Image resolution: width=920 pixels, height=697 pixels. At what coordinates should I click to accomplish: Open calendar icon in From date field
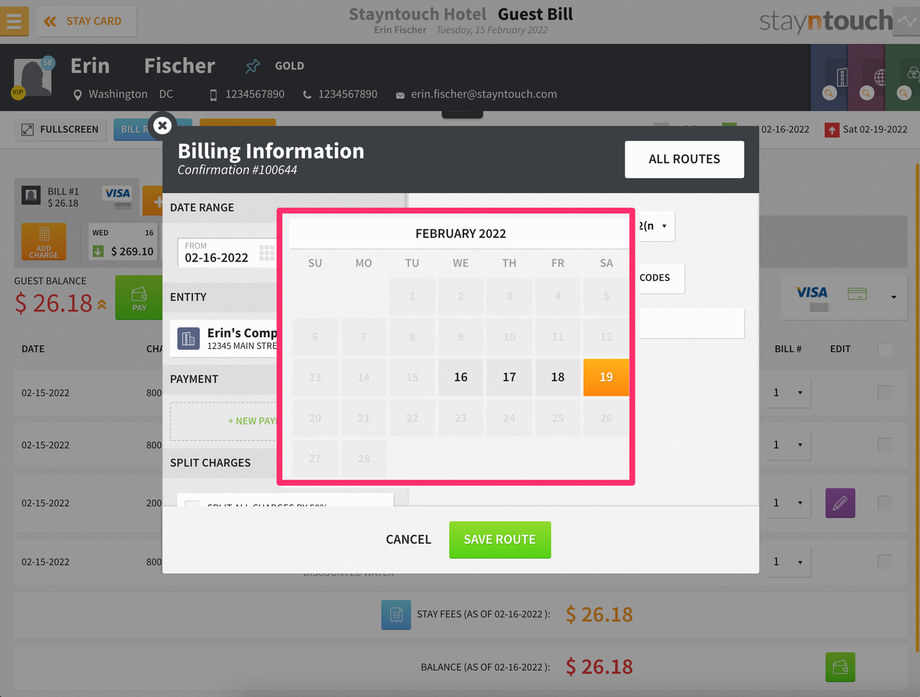[x=266, y=253]
